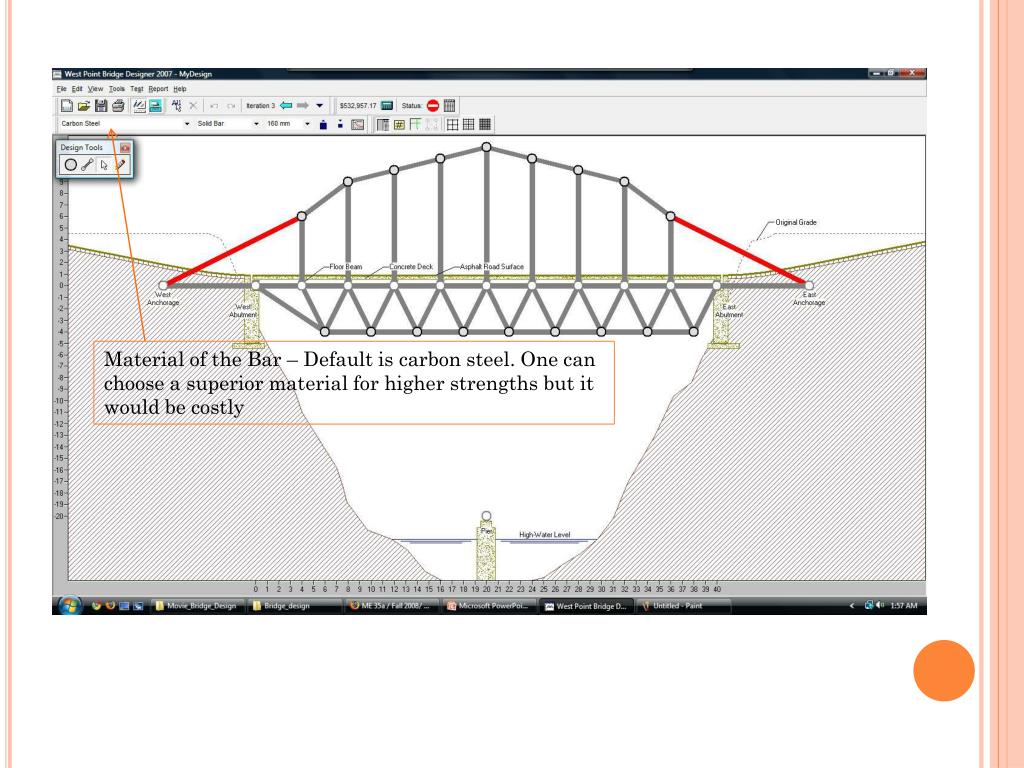This screenshot has width=1024, height=768.
Task: Click the Undo icon
Action: (214, 105)
